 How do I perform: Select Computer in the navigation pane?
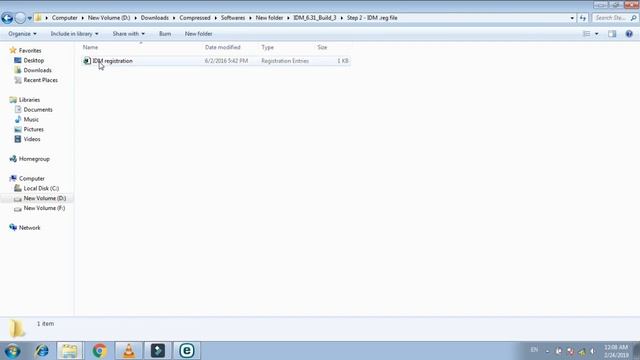(32, 178)
